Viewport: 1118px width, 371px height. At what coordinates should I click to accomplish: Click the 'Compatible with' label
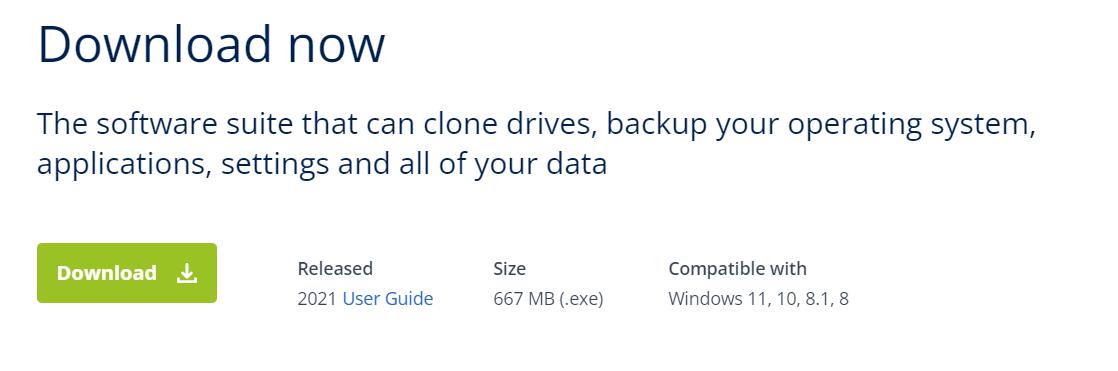click(737, 268)
